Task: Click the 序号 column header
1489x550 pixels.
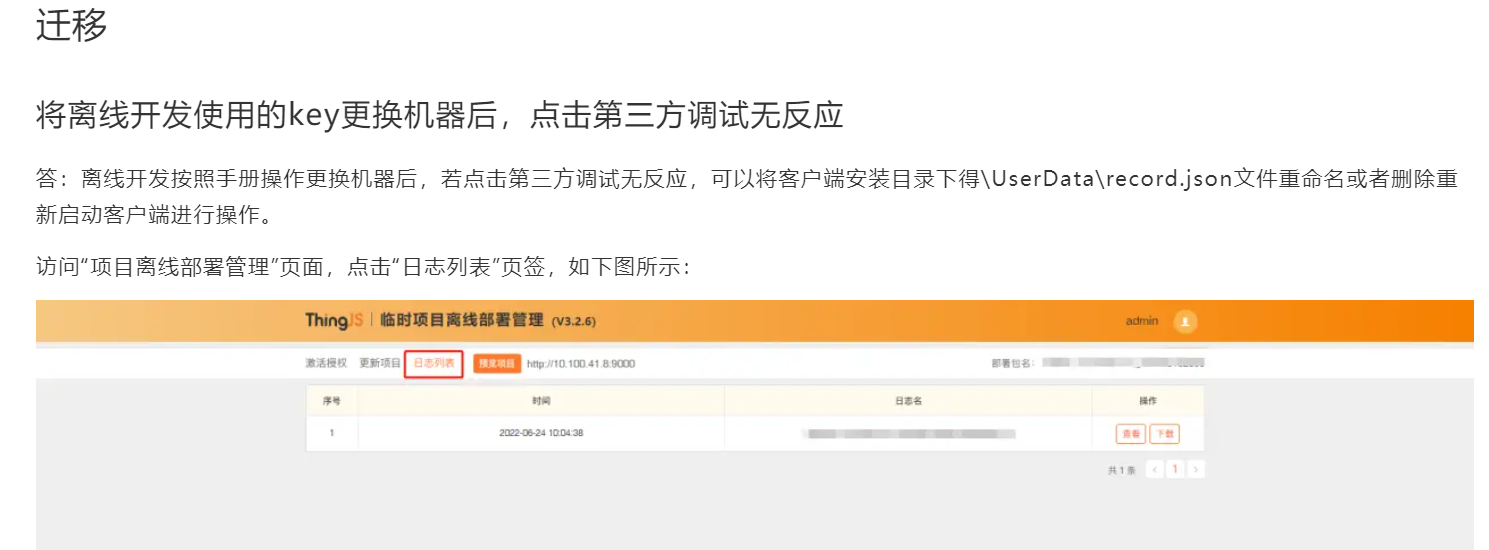Action: click(x=331, y=400)
